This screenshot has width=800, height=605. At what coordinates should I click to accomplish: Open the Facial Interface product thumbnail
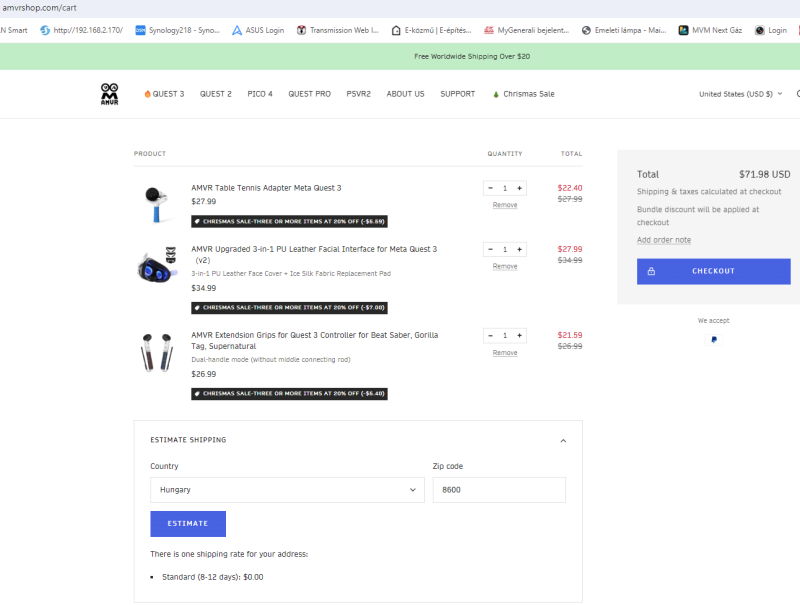157,265
